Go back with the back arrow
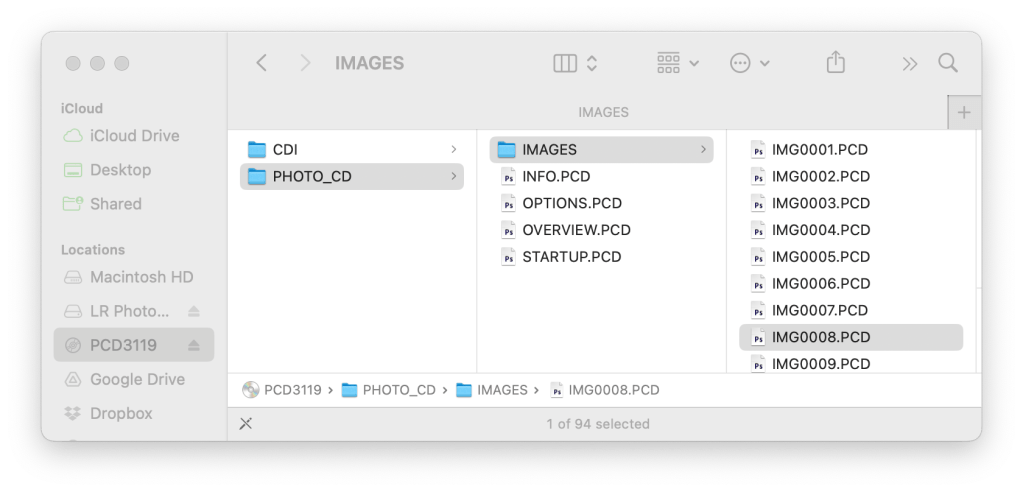This screenshot has height=492, width=1023. (262, 63)
